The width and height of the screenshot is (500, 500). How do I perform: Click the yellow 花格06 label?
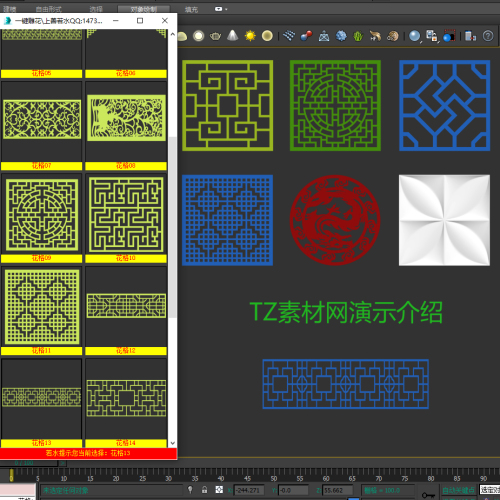[126, 73]
